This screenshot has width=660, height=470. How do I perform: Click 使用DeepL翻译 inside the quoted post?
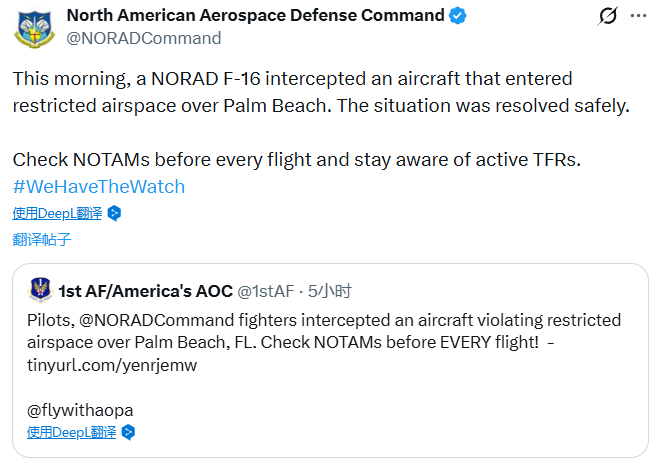(72, 432)
